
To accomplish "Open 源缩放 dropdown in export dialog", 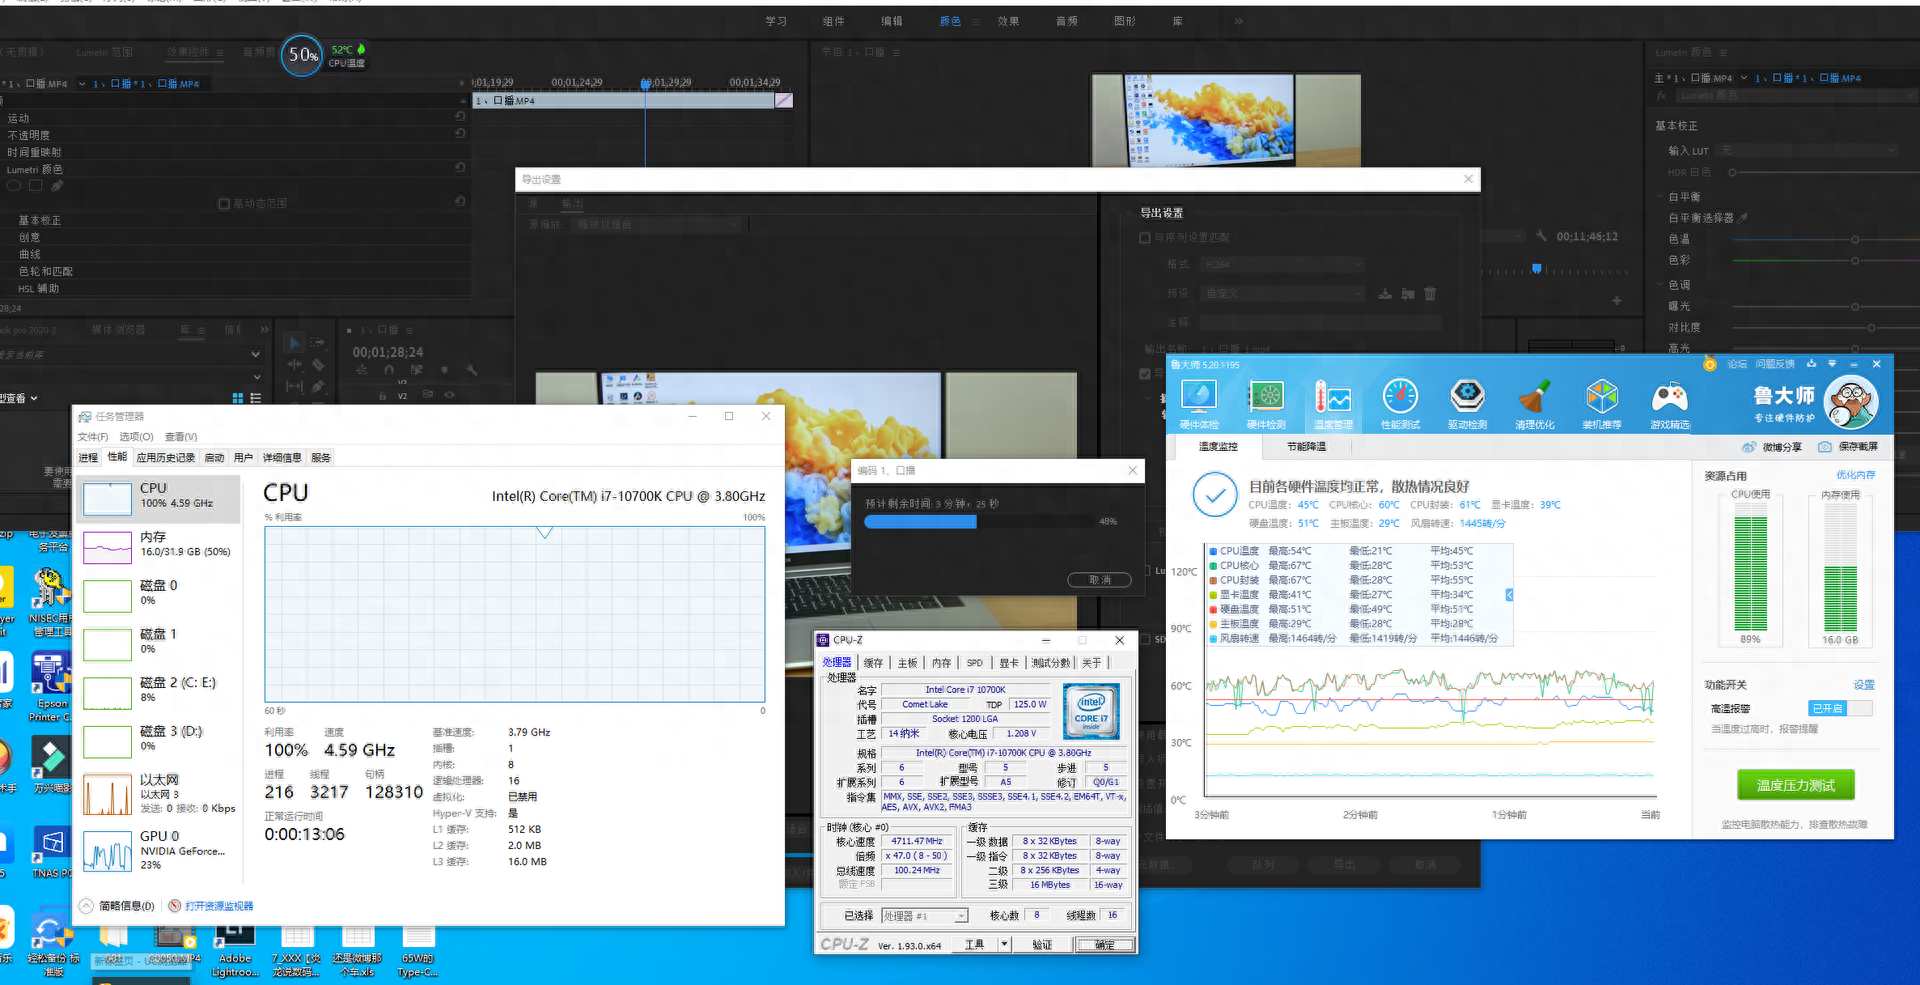I will 657,225.
